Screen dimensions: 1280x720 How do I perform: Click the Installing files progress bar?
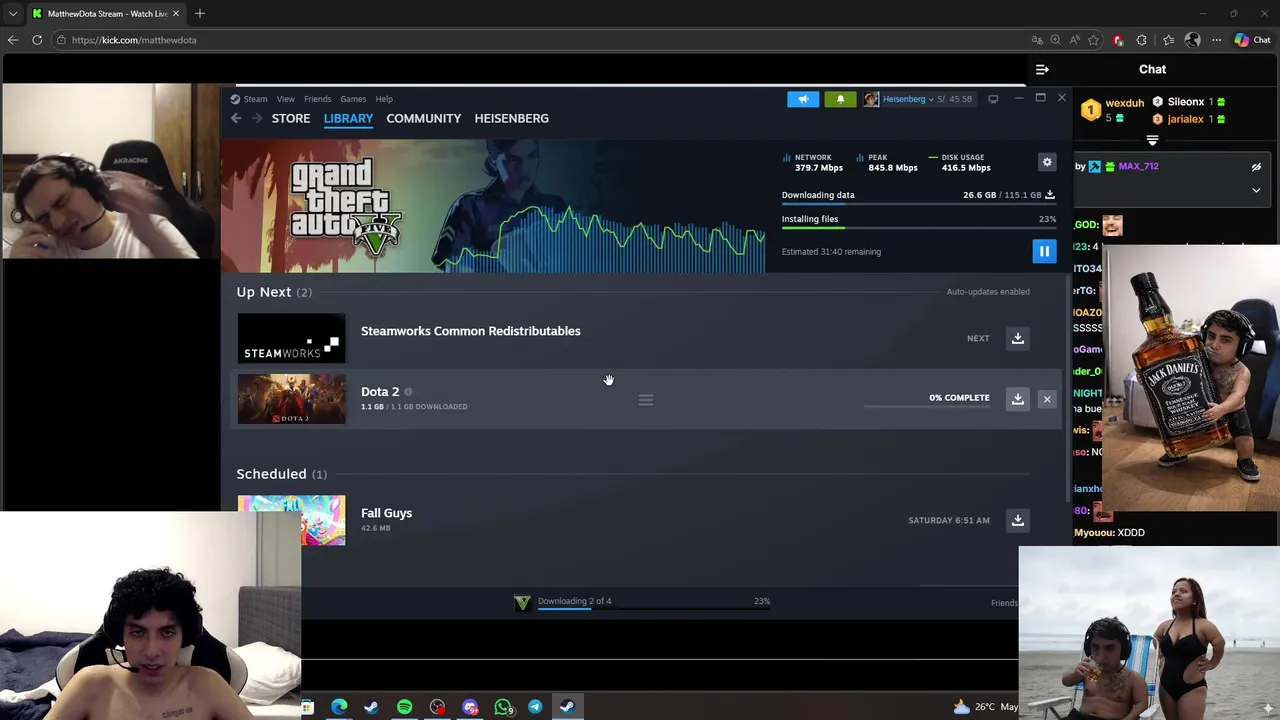pyautogui.click(x=919, y=230)
